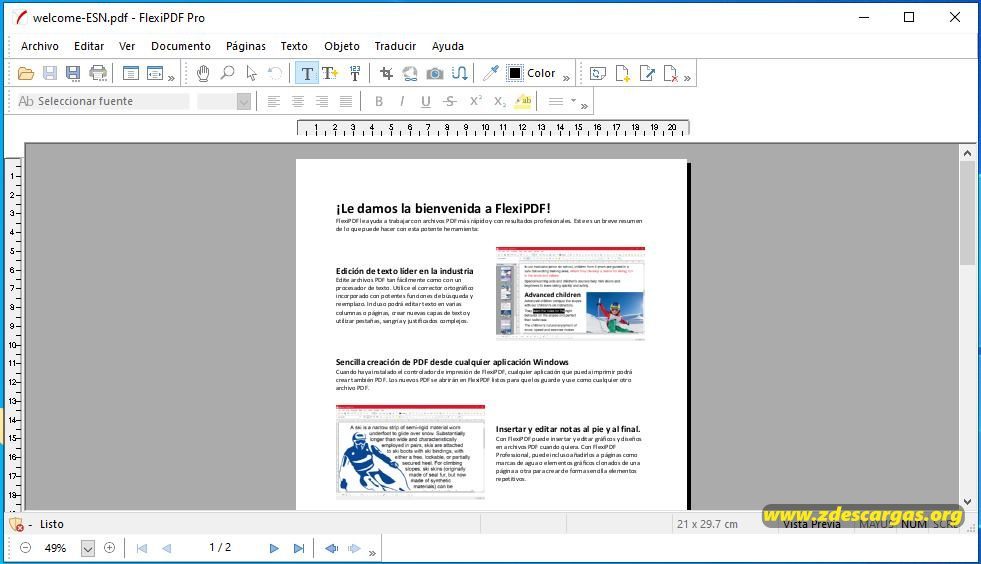Open a file with the folder icon
This screenshot has width=981, height=564.
26,73
